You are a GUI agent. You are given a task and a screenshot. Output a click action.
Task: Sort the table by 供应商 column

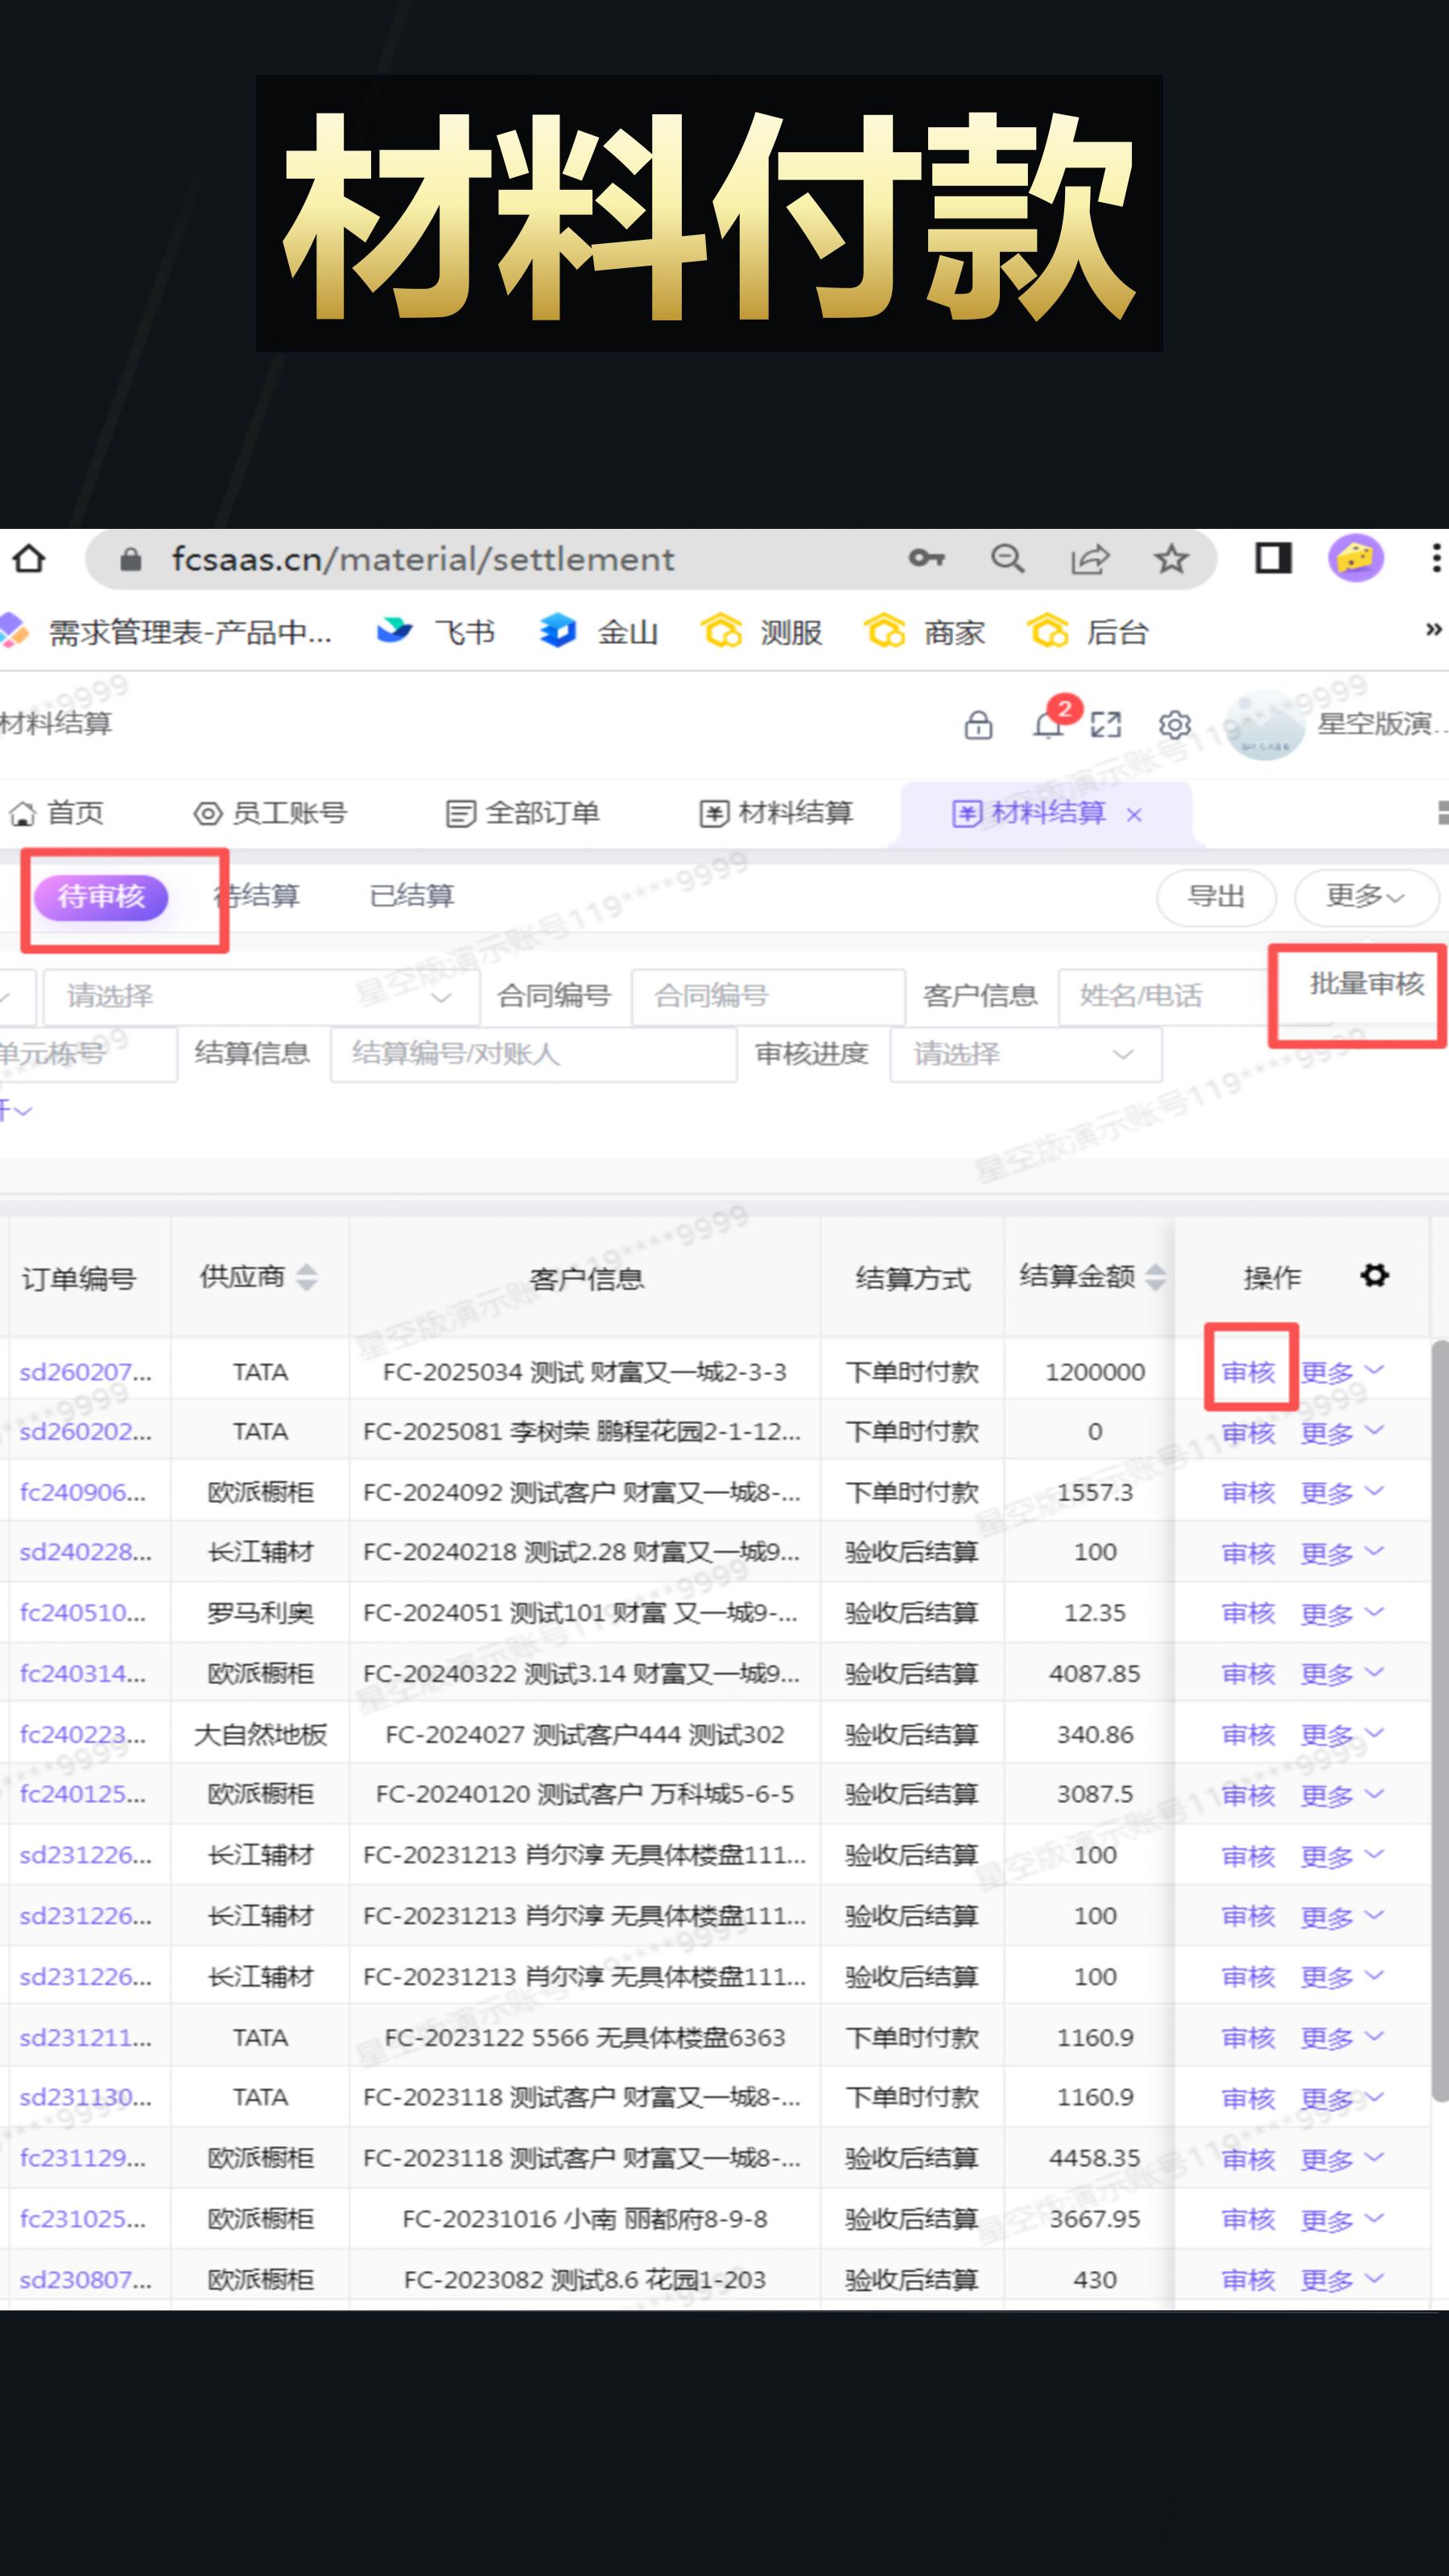point(308,1278)
